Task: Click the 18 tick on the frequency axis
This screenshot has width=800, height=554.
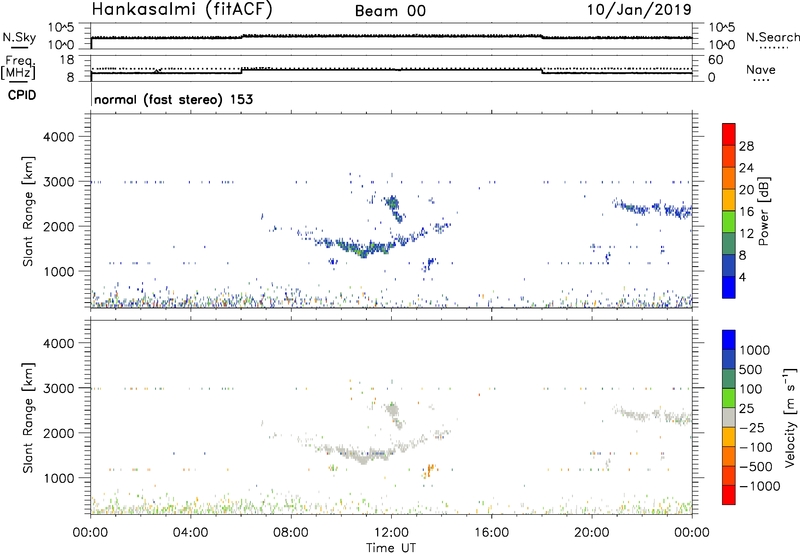Action: point(67,60)
